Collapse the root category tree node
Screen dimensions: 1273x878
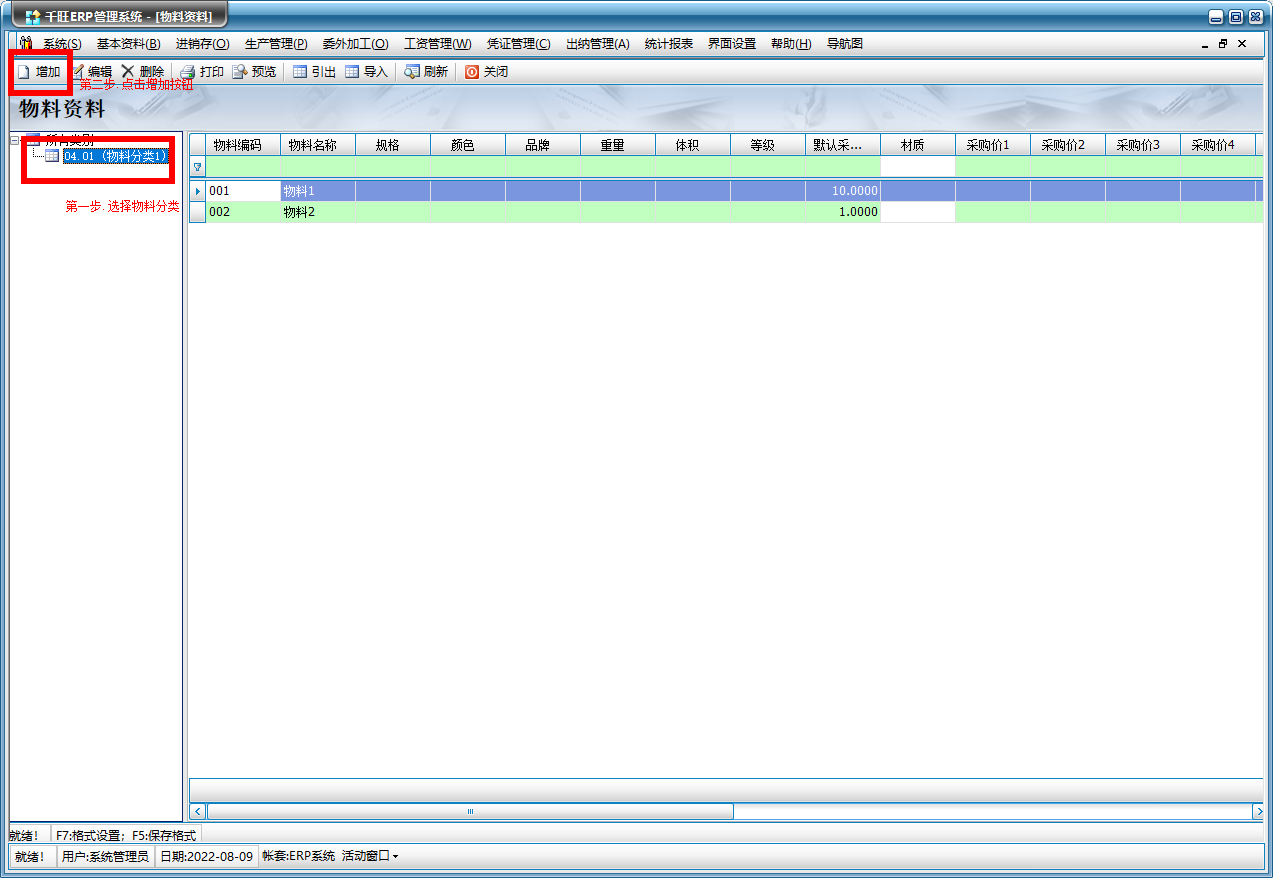coord(15,140)
